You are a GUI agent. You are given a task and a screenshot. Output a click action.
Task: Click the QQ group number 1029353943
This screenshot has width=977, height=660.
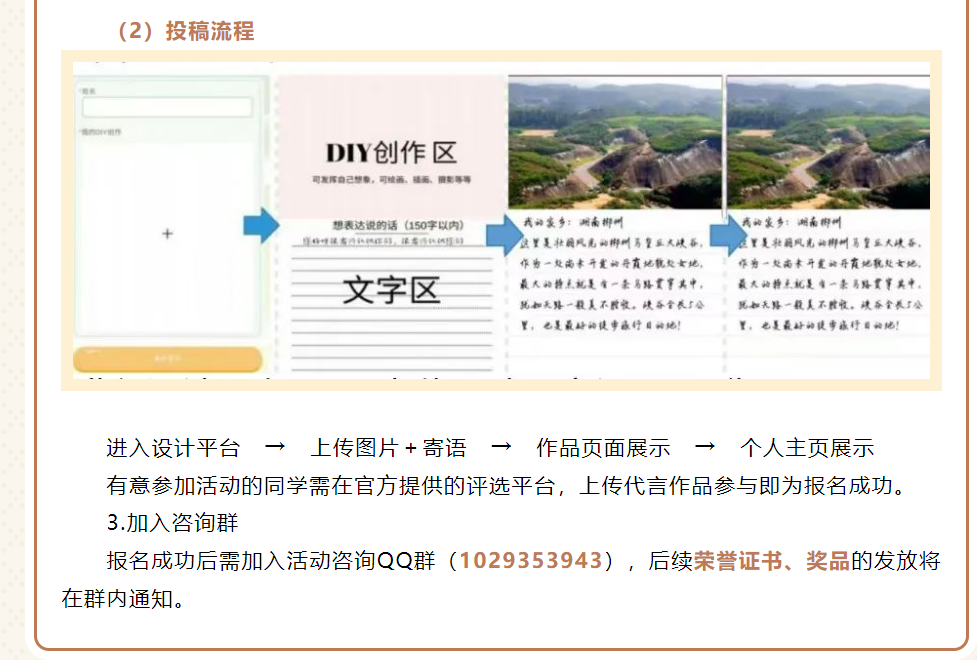coord(531,561)
